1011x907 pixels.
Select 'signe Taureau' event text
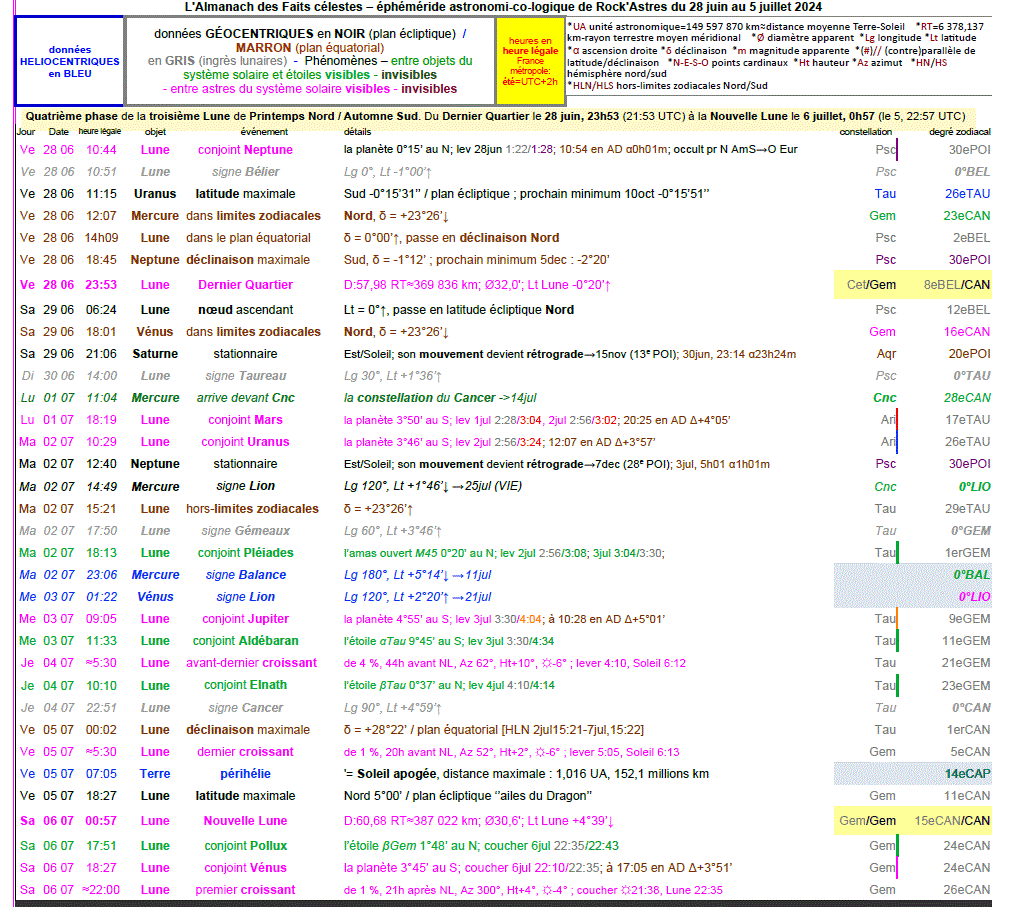point(246,376)
